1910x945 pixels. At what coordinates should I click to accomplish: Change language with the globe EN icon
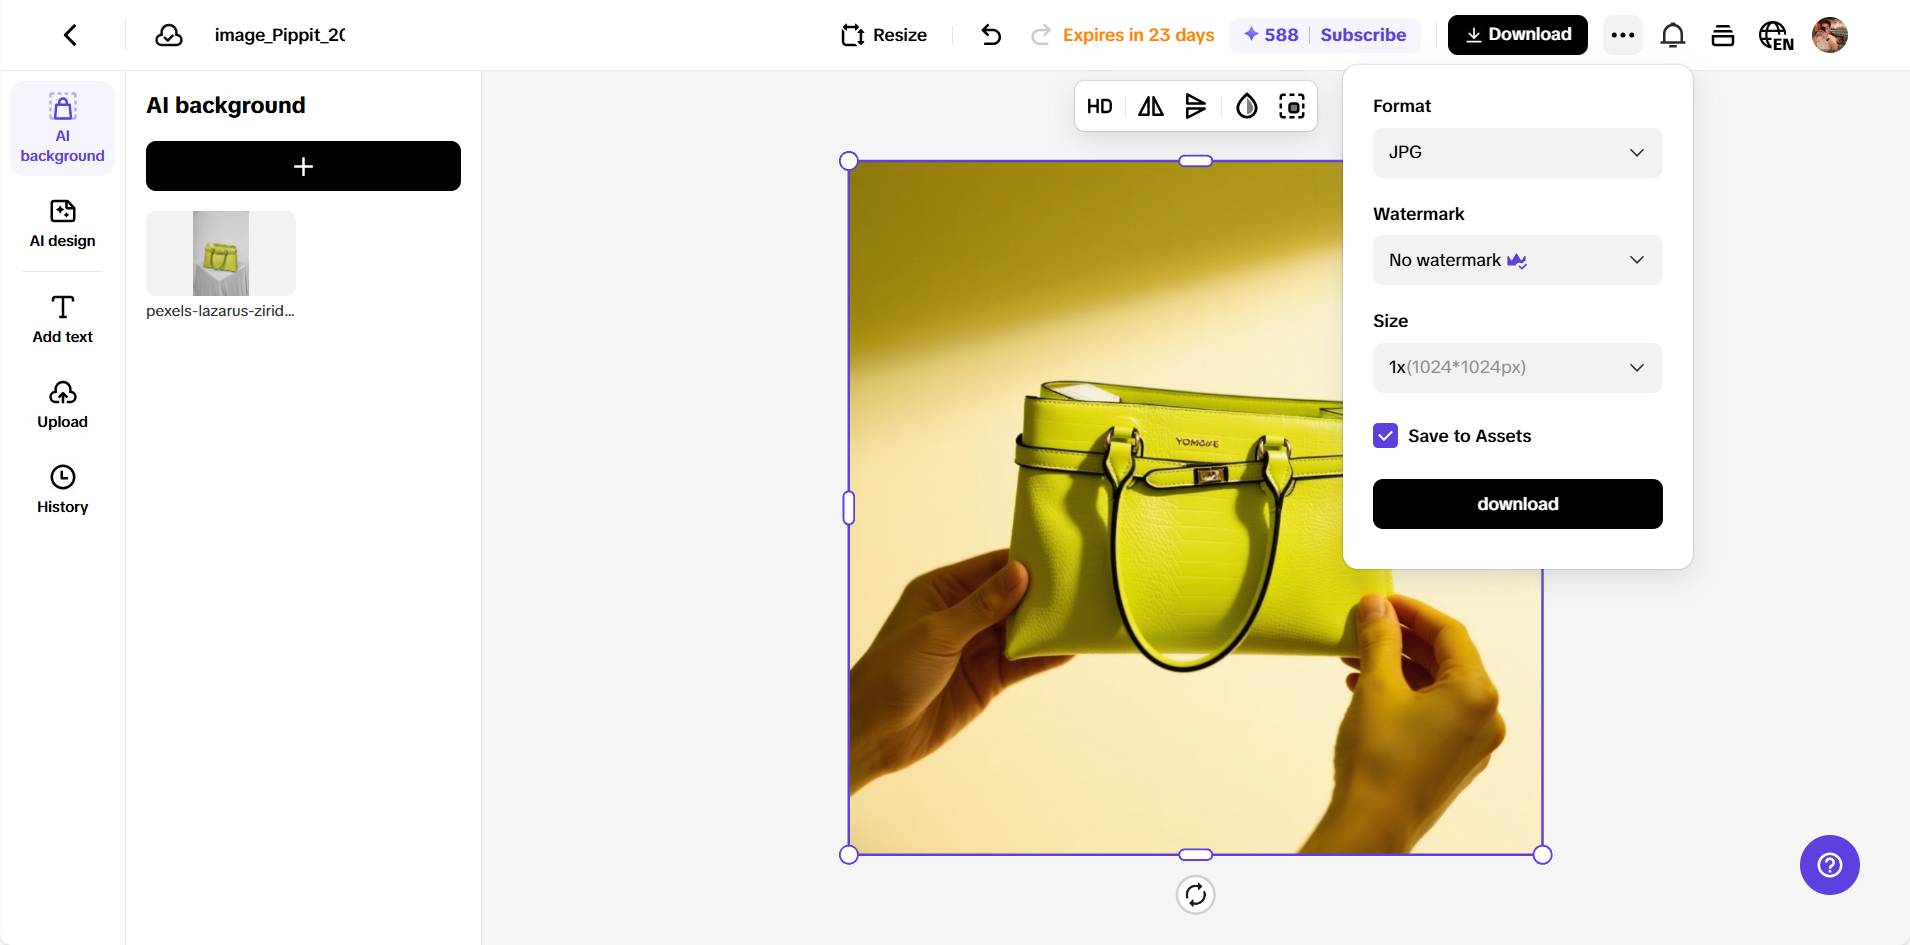coord(1776,35)
